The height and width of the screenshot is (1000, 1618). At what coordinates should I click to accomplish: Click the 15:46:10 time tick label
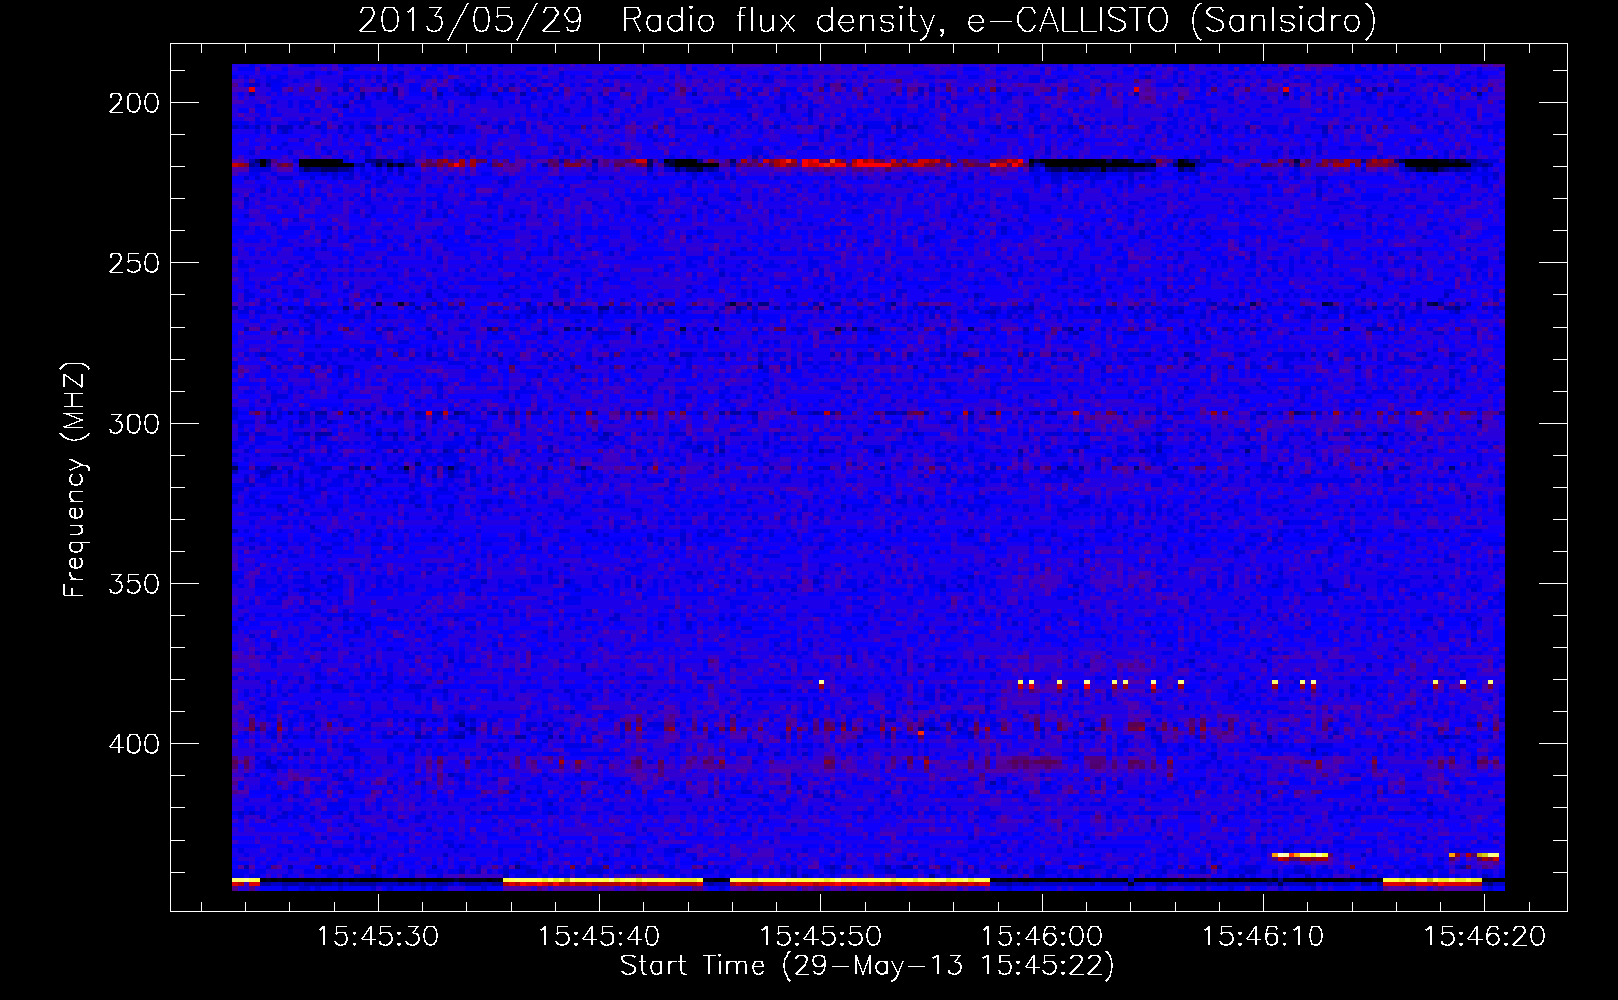point(1263,937)
